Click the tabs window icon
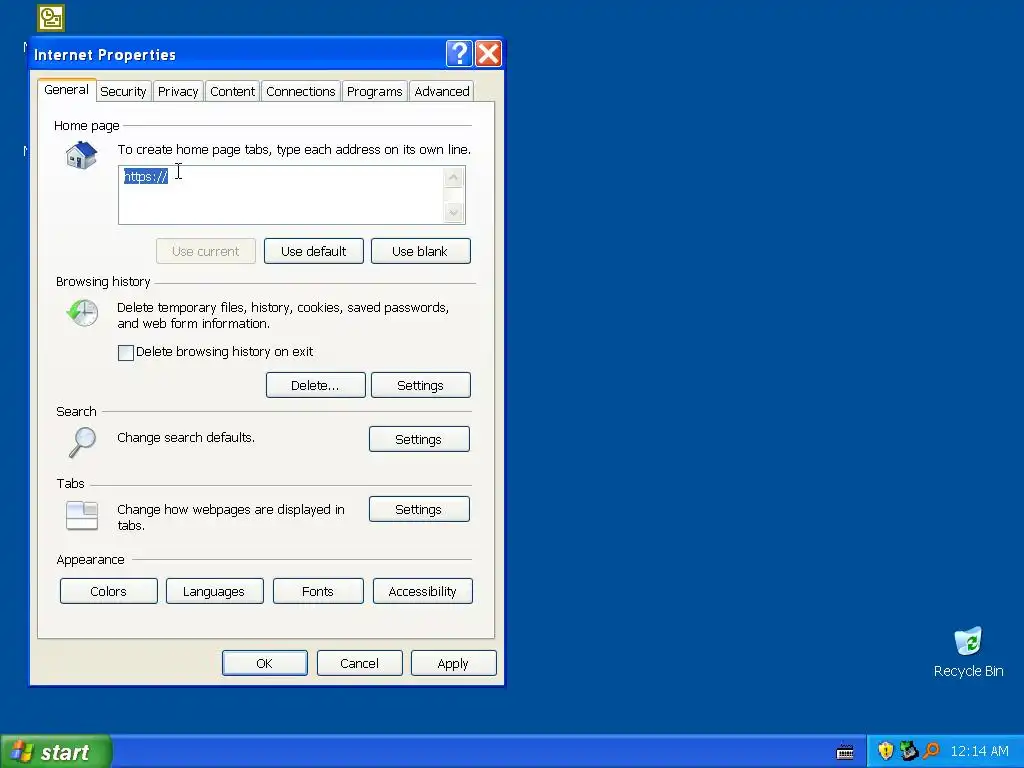Screen dimensions: 1024x768 coord(82,515)
